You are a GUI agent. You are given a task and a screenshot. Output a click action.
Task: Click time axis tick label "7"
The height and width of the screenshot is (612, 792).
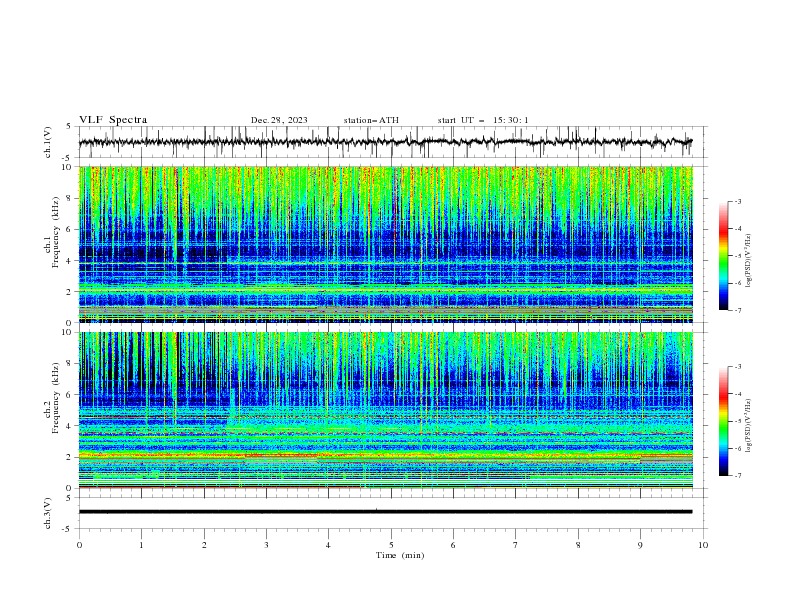click(516, 545)
